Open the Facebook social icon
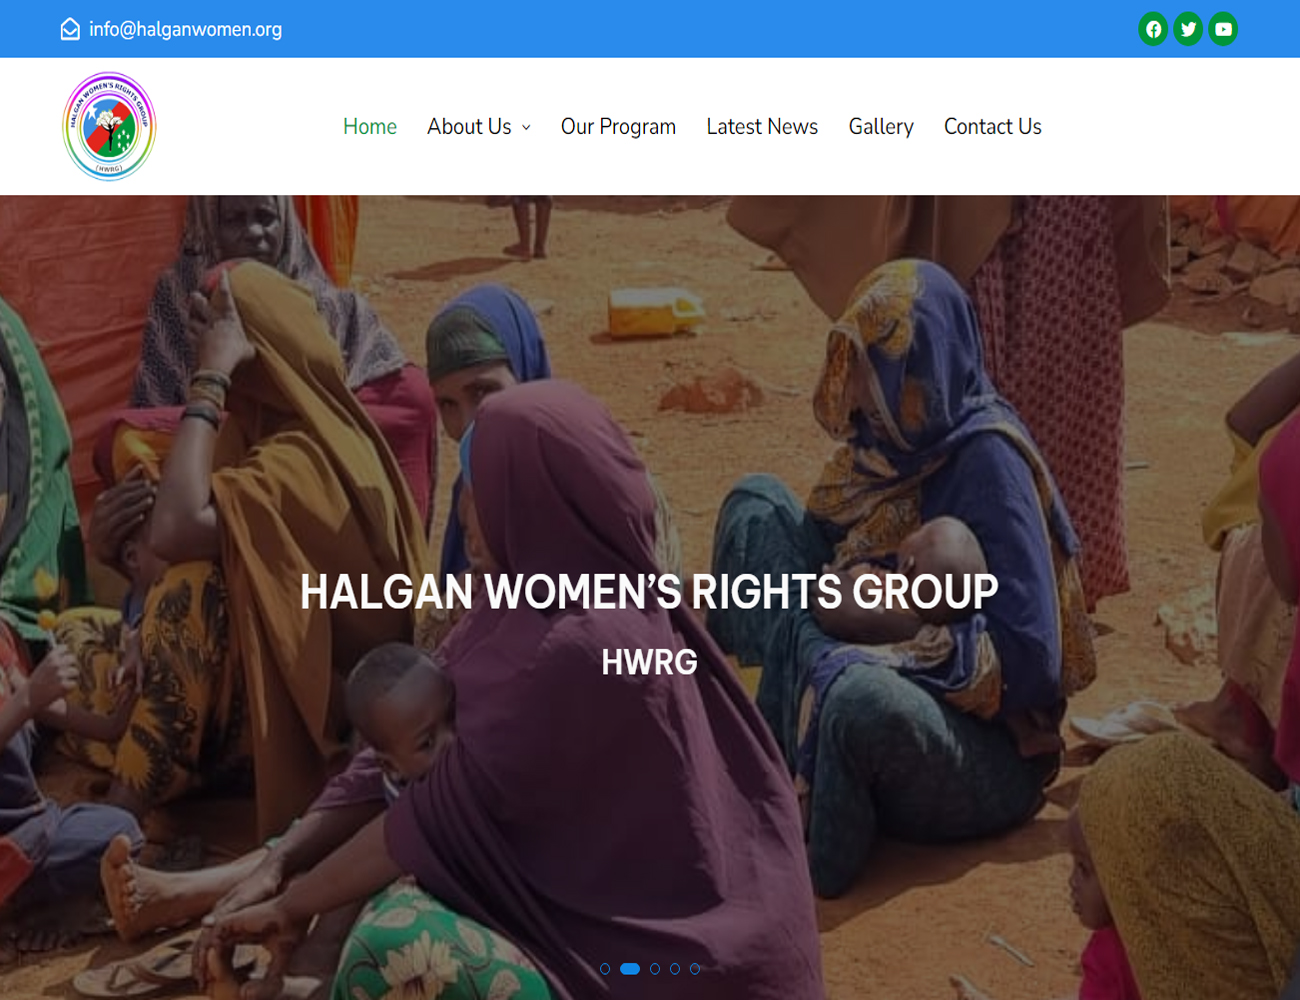1300x1000 pixels. [x=1153, y=29]
